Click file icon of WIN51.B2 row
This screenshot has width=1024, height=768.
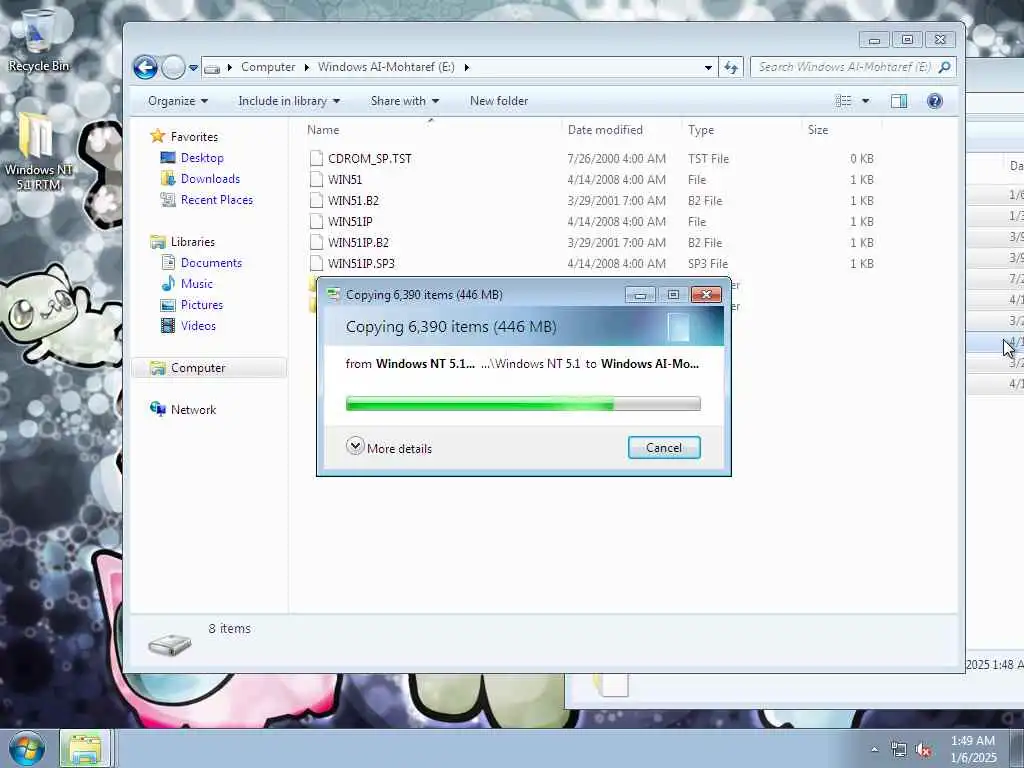(316, 200)
